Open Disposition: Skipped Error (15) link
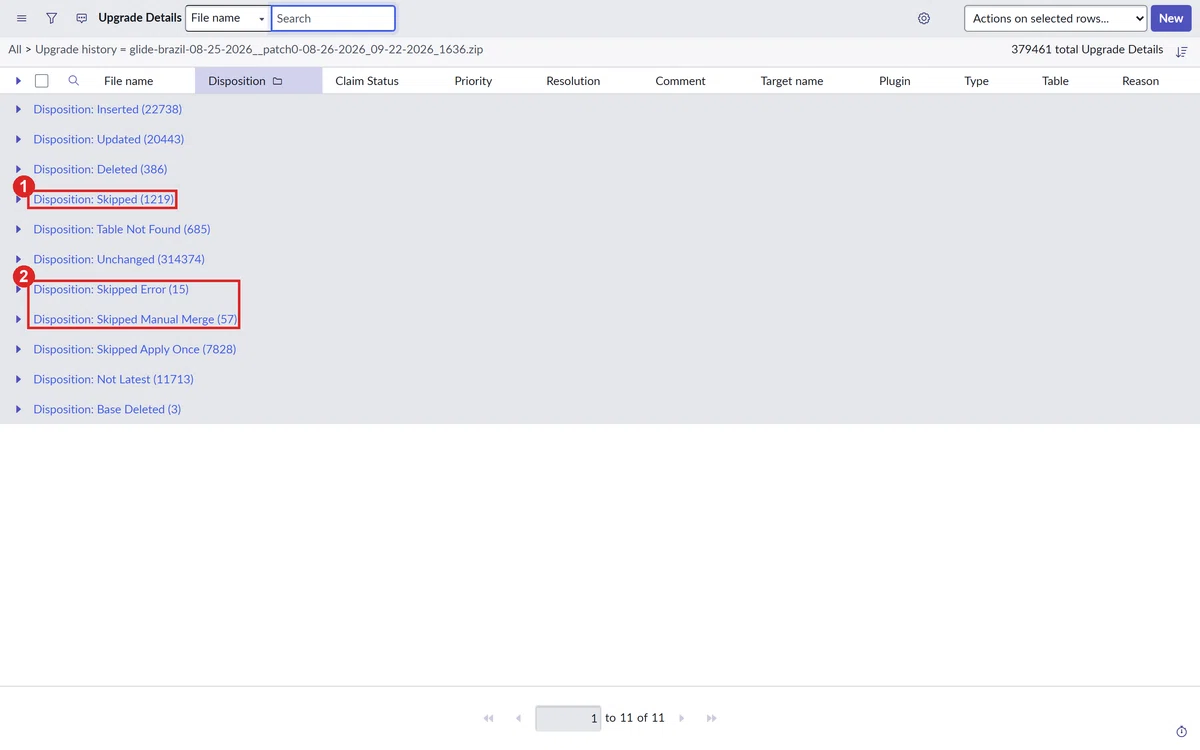The image size is (1200, 750). (x=111, y=289)
